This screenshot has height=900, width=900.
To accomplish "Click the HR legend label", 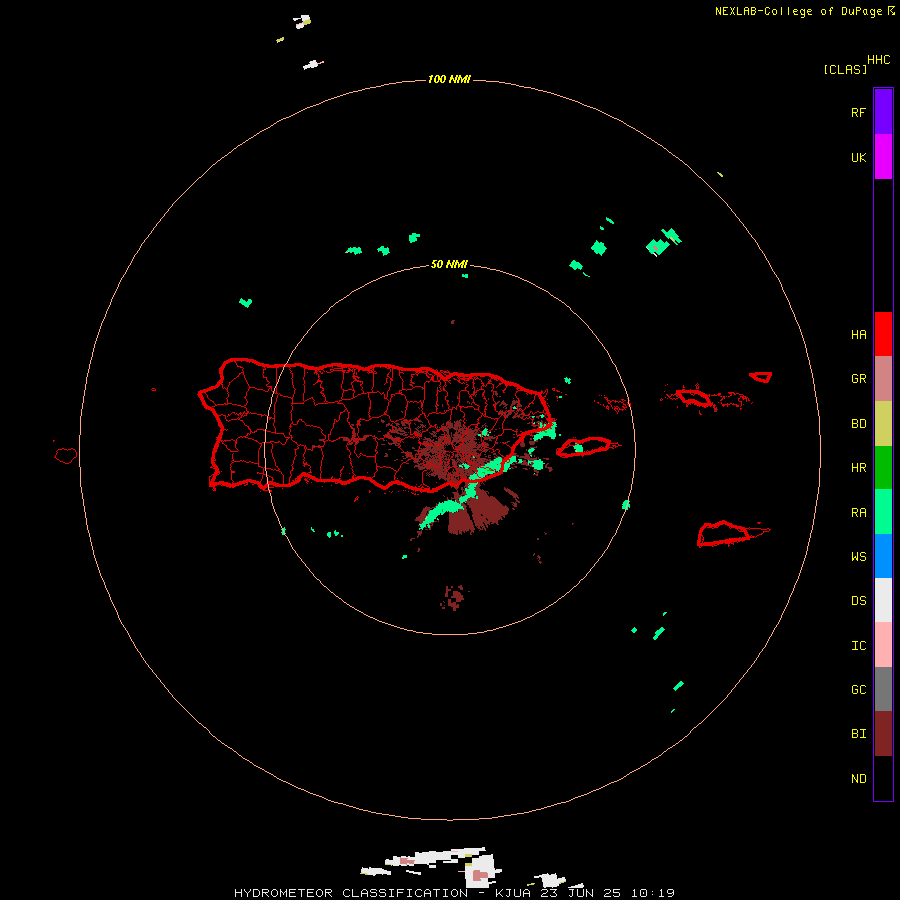I will [858, 468].
